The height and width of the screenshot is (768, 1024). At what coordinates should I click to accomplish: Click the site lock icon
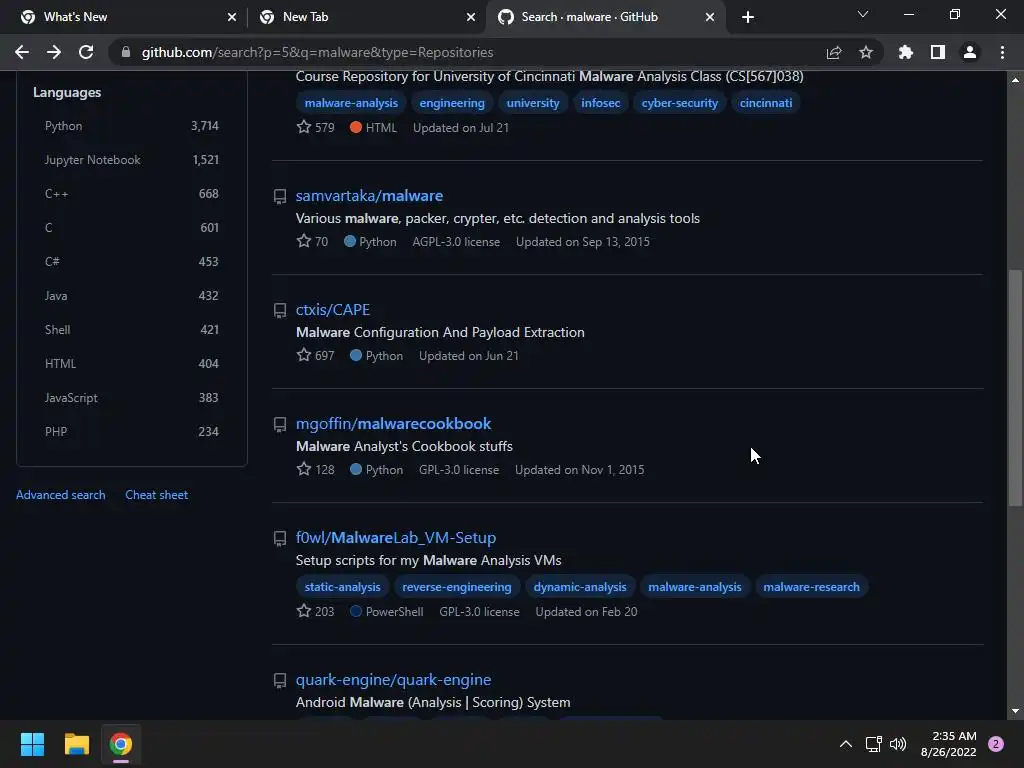pos(126,52)
